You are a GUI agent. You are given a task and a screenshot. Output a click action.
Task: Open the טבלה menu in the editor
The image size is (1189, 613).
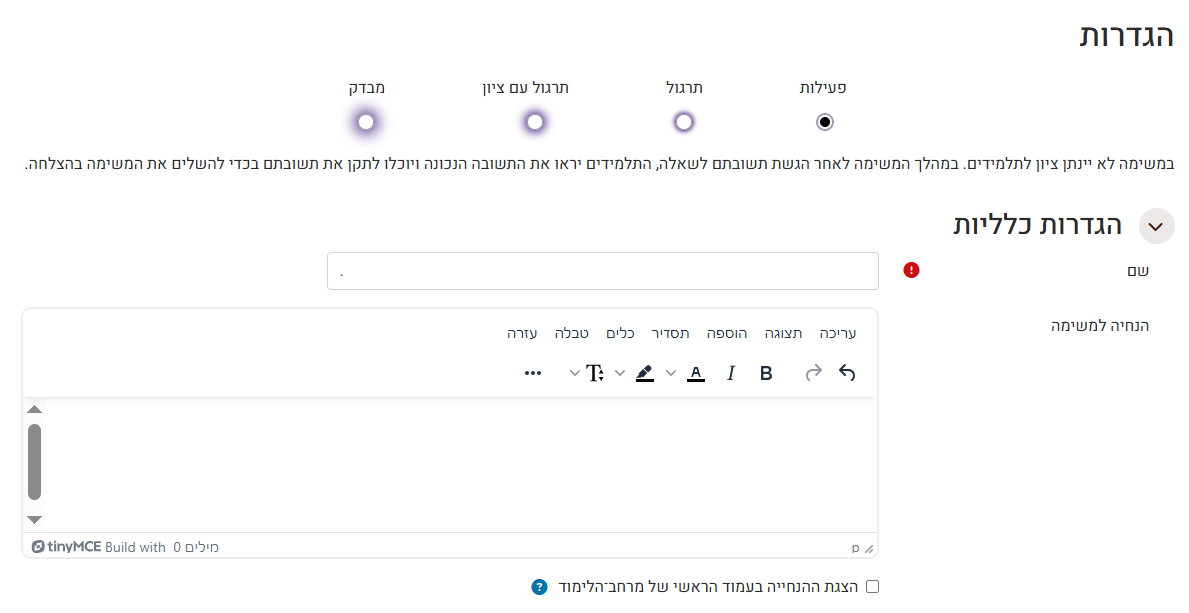click(x=571, y=332)
